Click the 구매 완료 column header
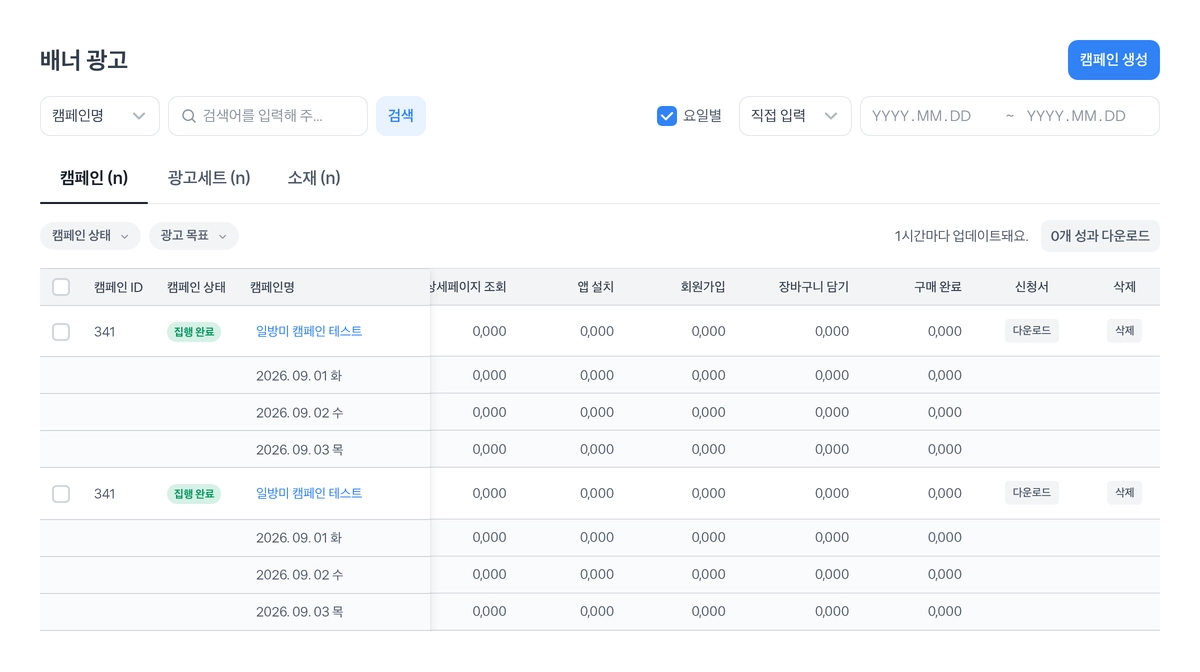Viewport: 1200px width, 672px height. coord(938,287)
